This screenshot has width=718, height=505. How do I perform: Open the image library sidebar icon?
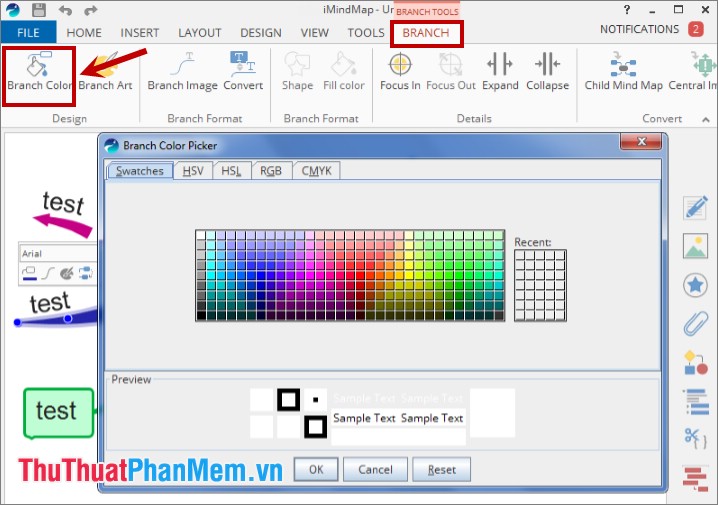point(695,246)
